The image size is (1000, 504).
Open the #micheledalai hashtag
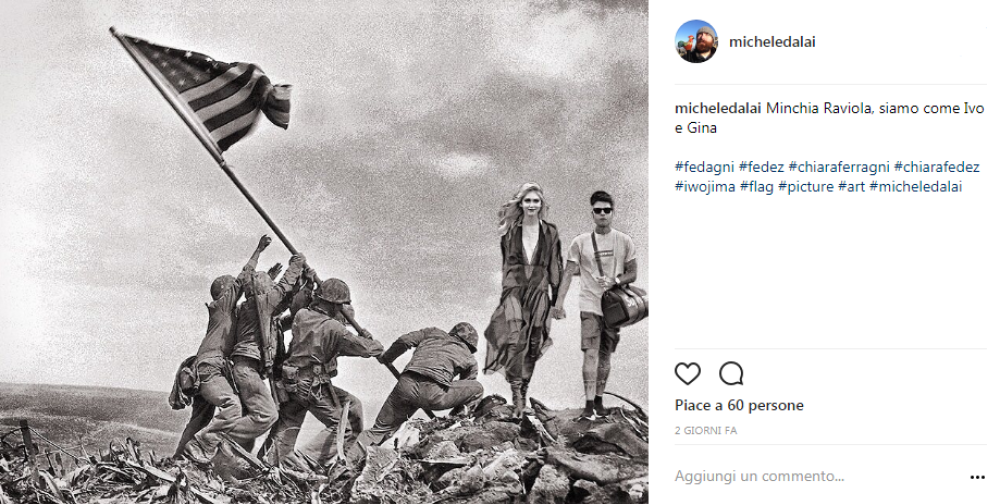(915, 187)
